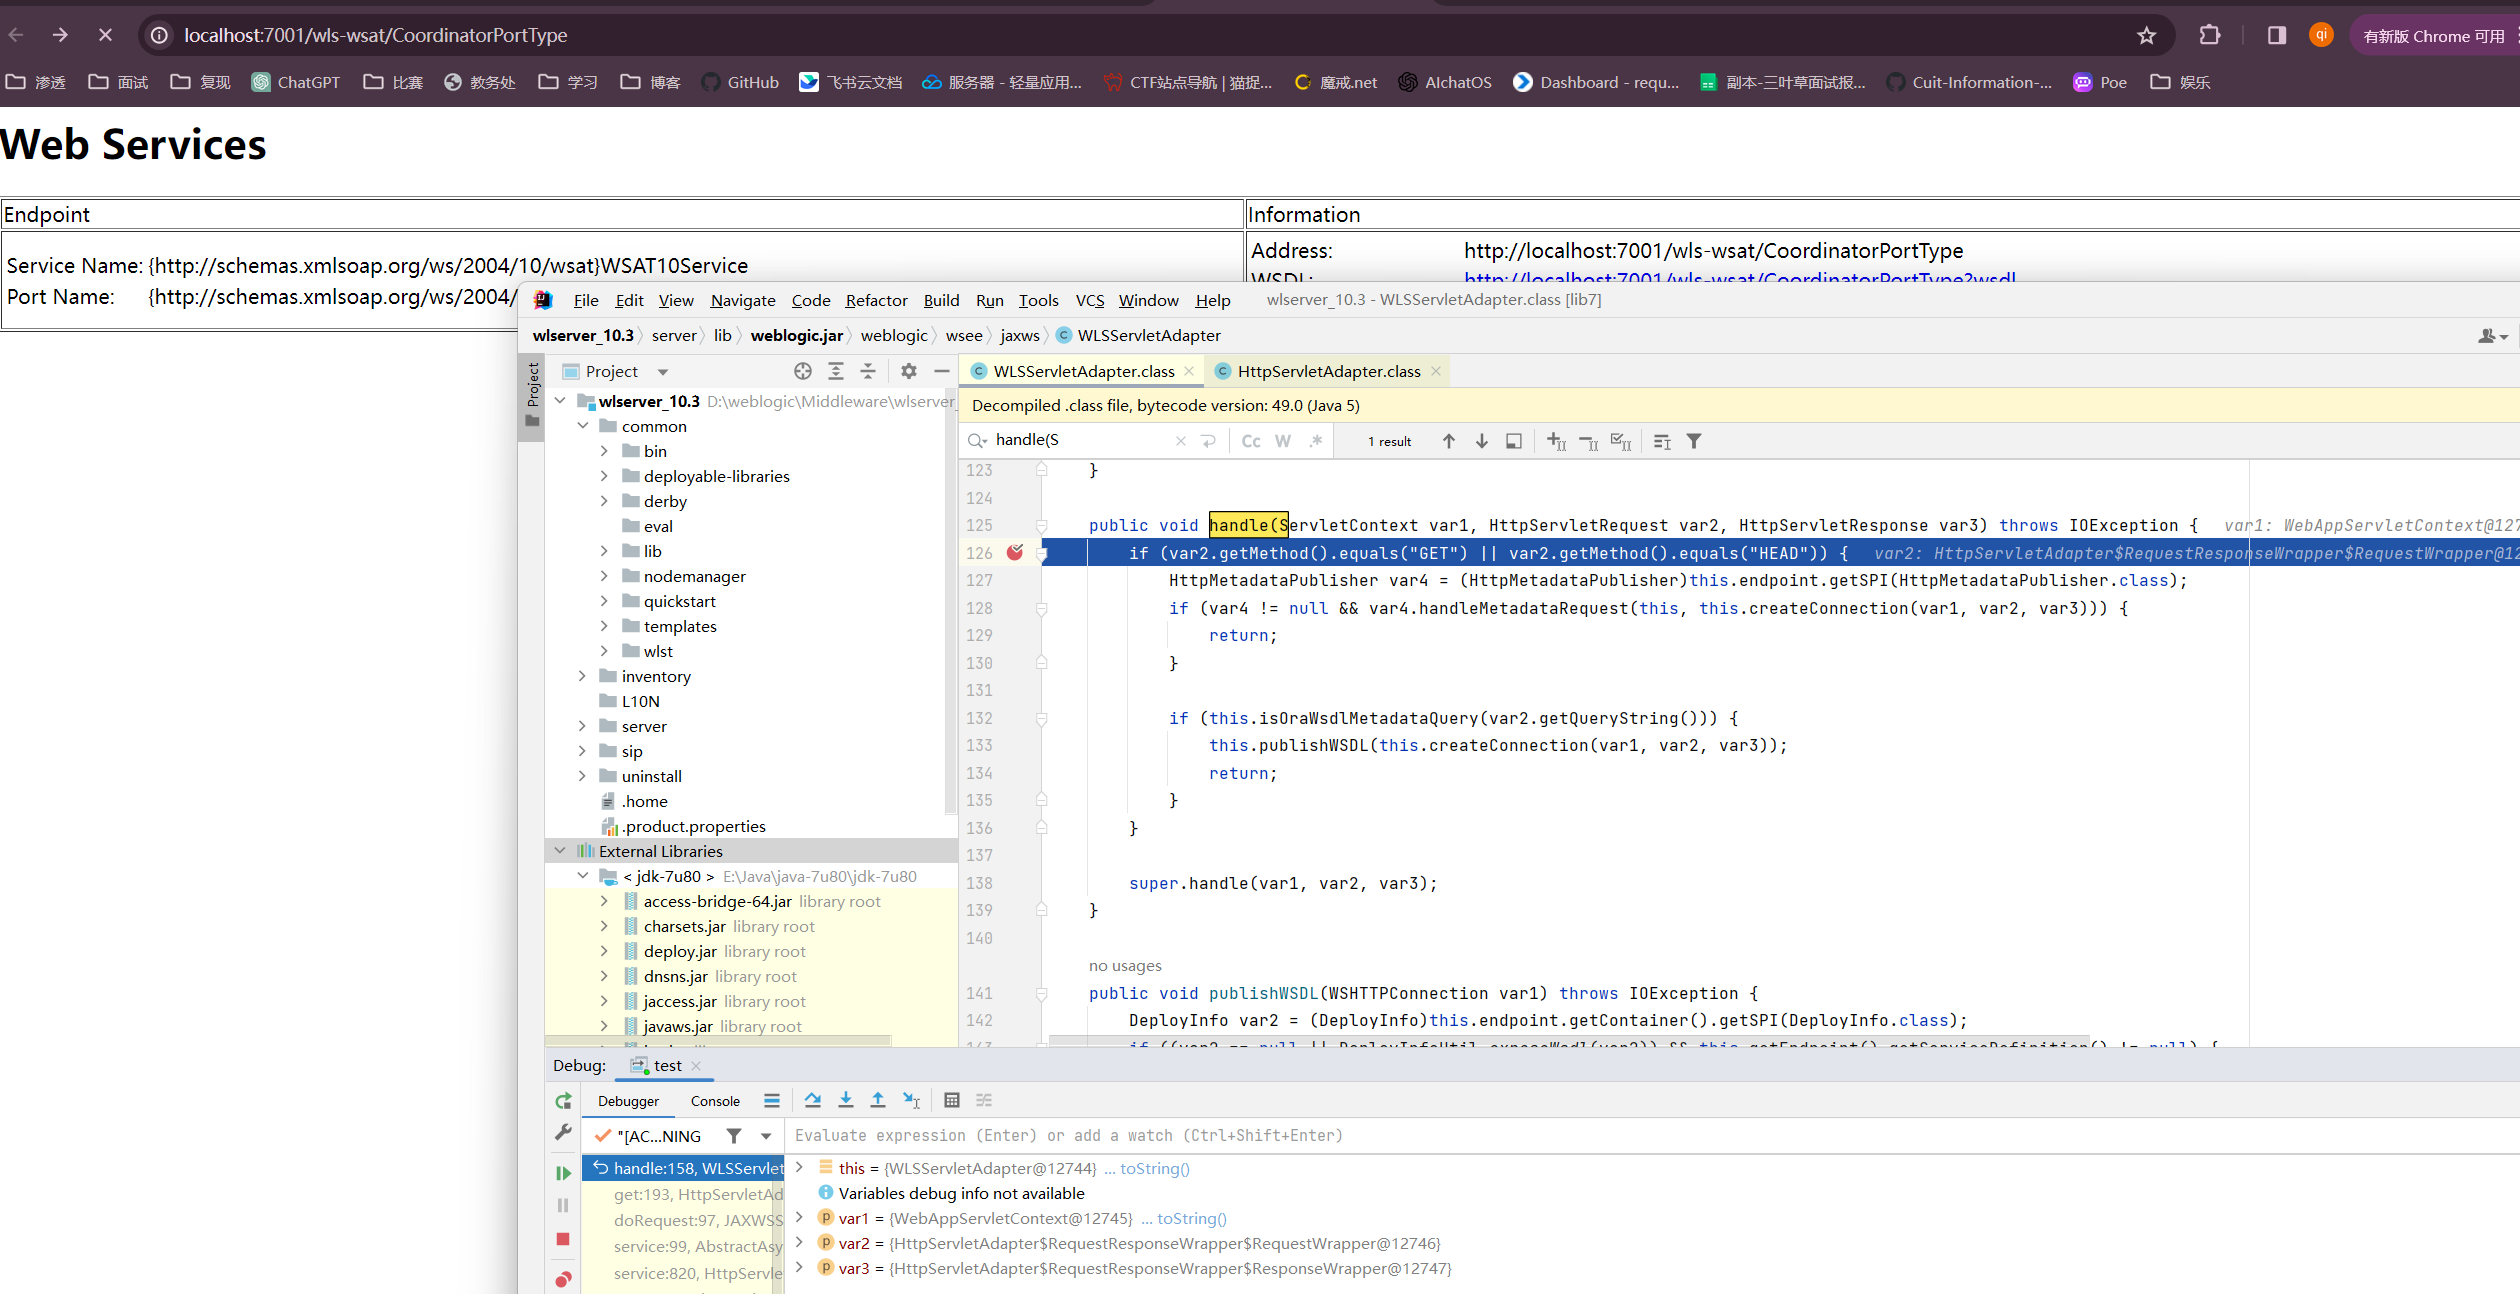Open the File menu
This screenshot has width=2520, height=1294.
click(x=586, y=300)
